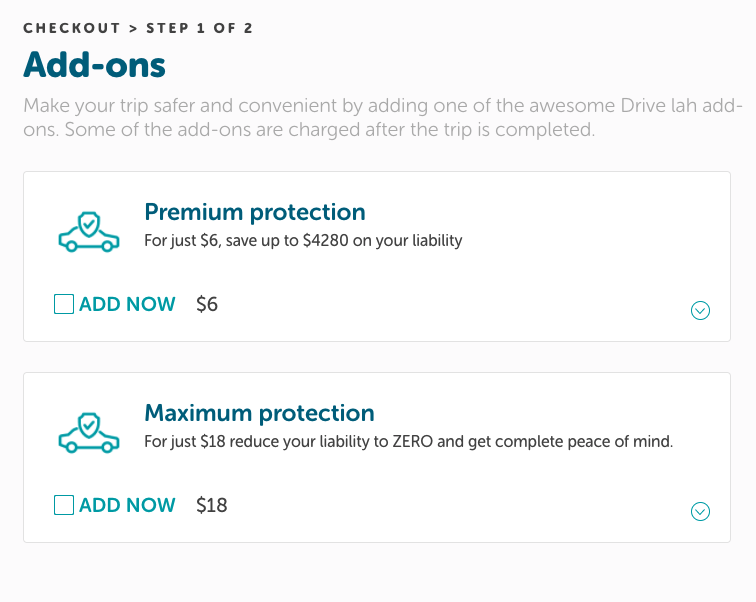This screenshot has height=602, width=756.
Task: Click the Drive lah add-ons intro paragraph
Action: click(382, 118)
